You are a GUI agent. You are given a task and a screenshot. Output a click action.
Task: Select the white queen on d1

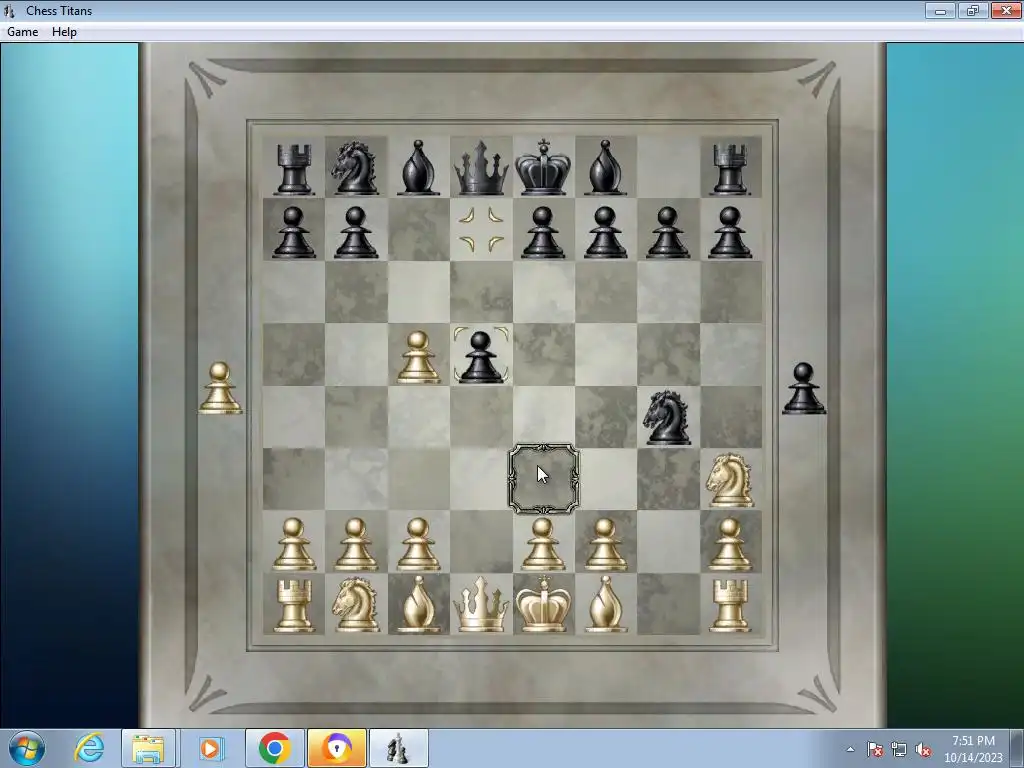[x=481, y=605]
